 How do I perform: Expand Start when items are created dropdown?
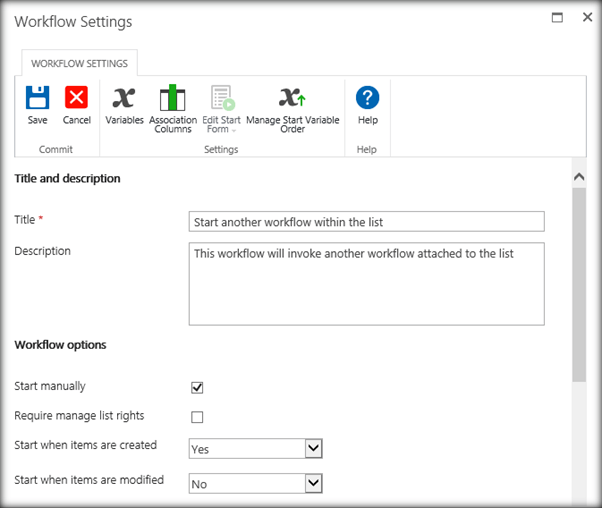[313, 448]
